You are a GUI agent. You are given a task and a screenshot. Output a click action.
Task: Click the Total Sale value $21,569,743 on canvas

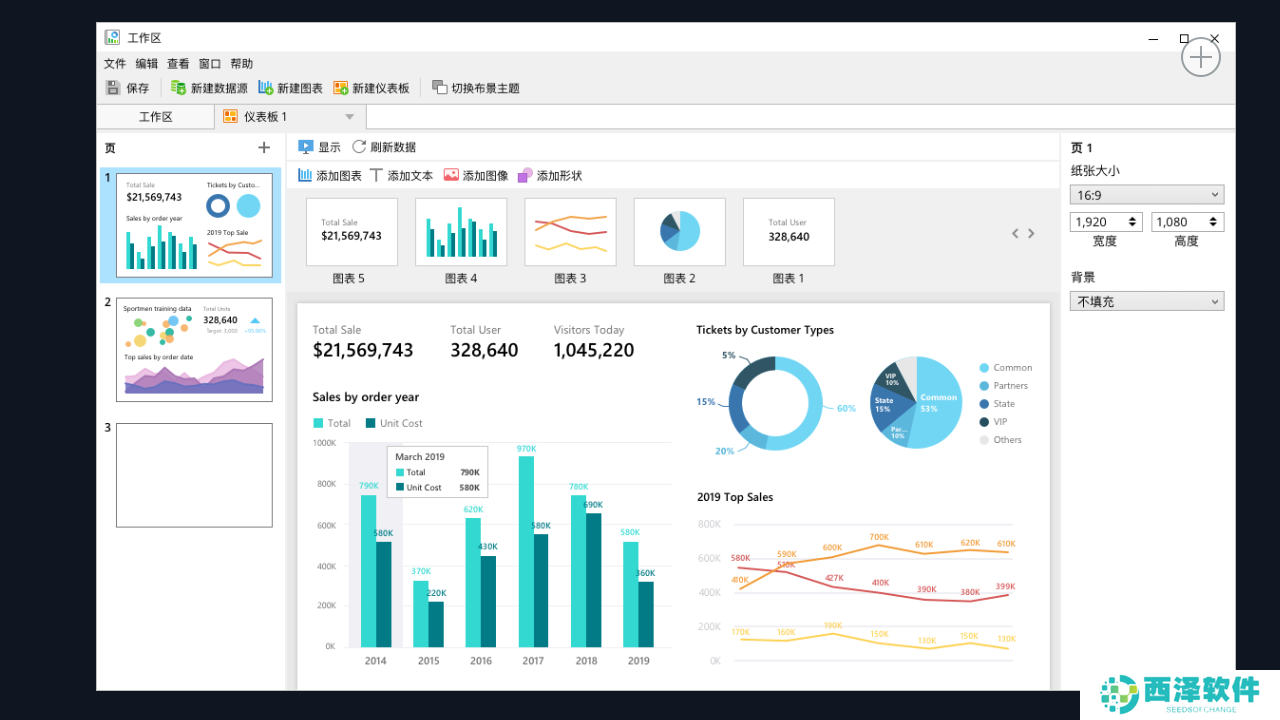pos(363,350)
